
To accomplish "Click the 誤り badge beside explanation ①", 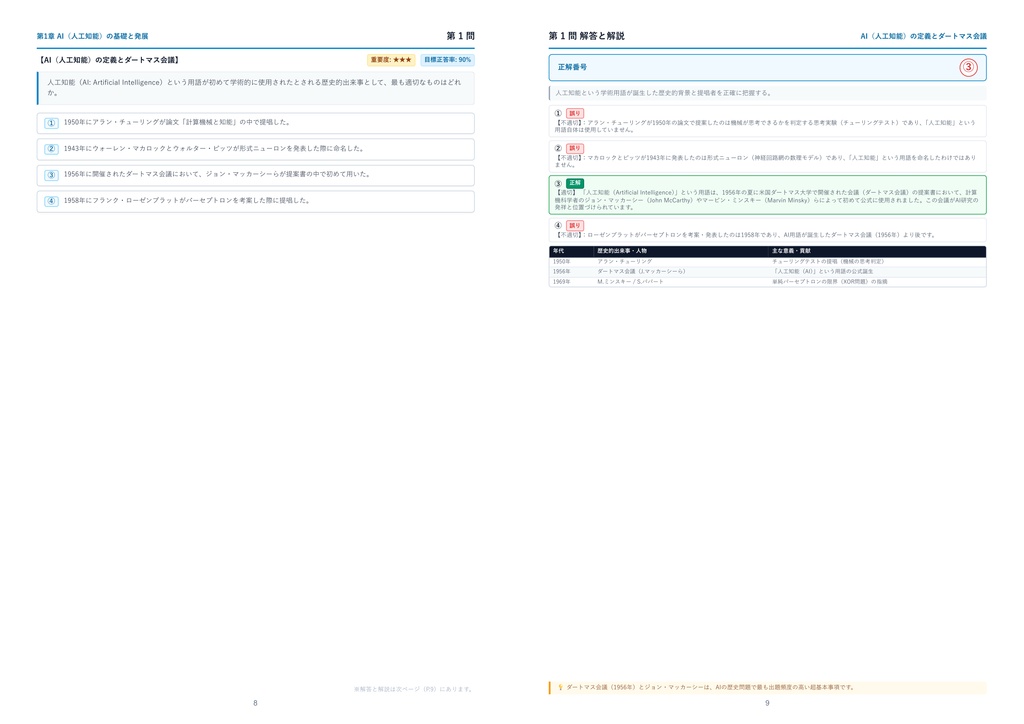I will (x=575, y=114).
